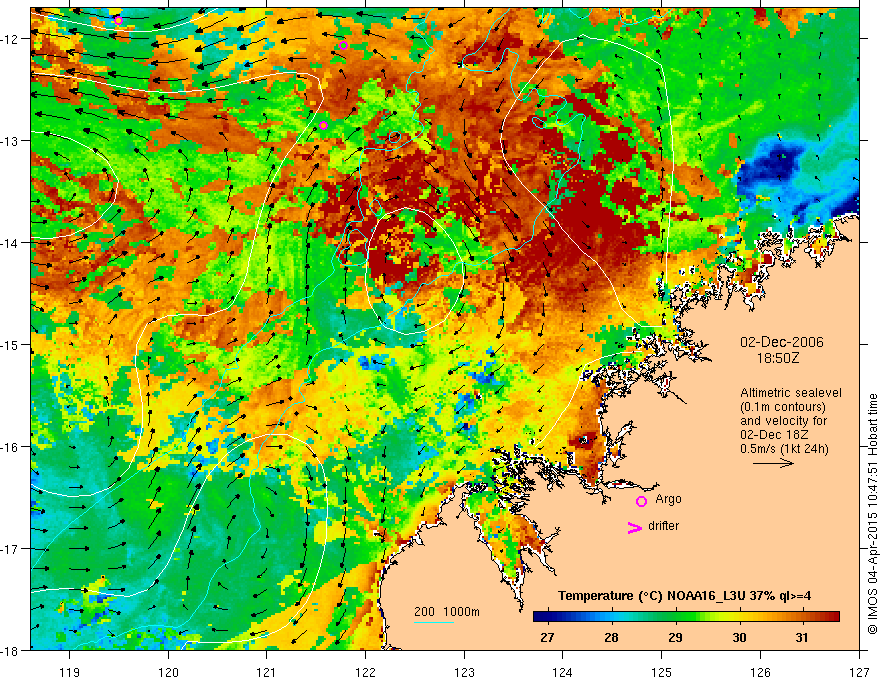The image size is (880, 680).
Task: Click the '126' longitude axis label
Action: tap(760, 672)
